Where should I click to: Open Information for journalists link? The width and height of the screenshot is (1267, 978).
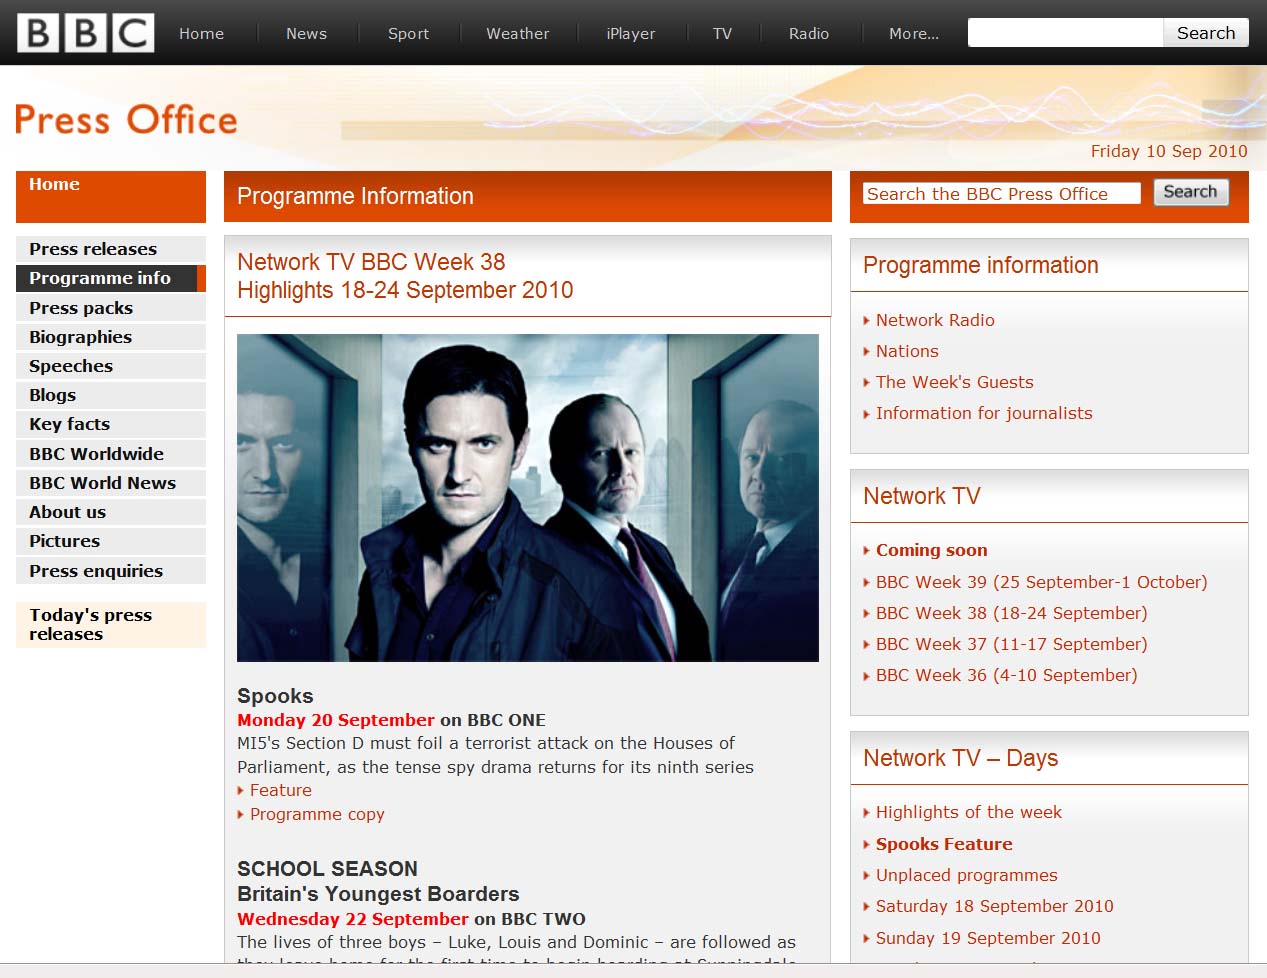[983, 413]
